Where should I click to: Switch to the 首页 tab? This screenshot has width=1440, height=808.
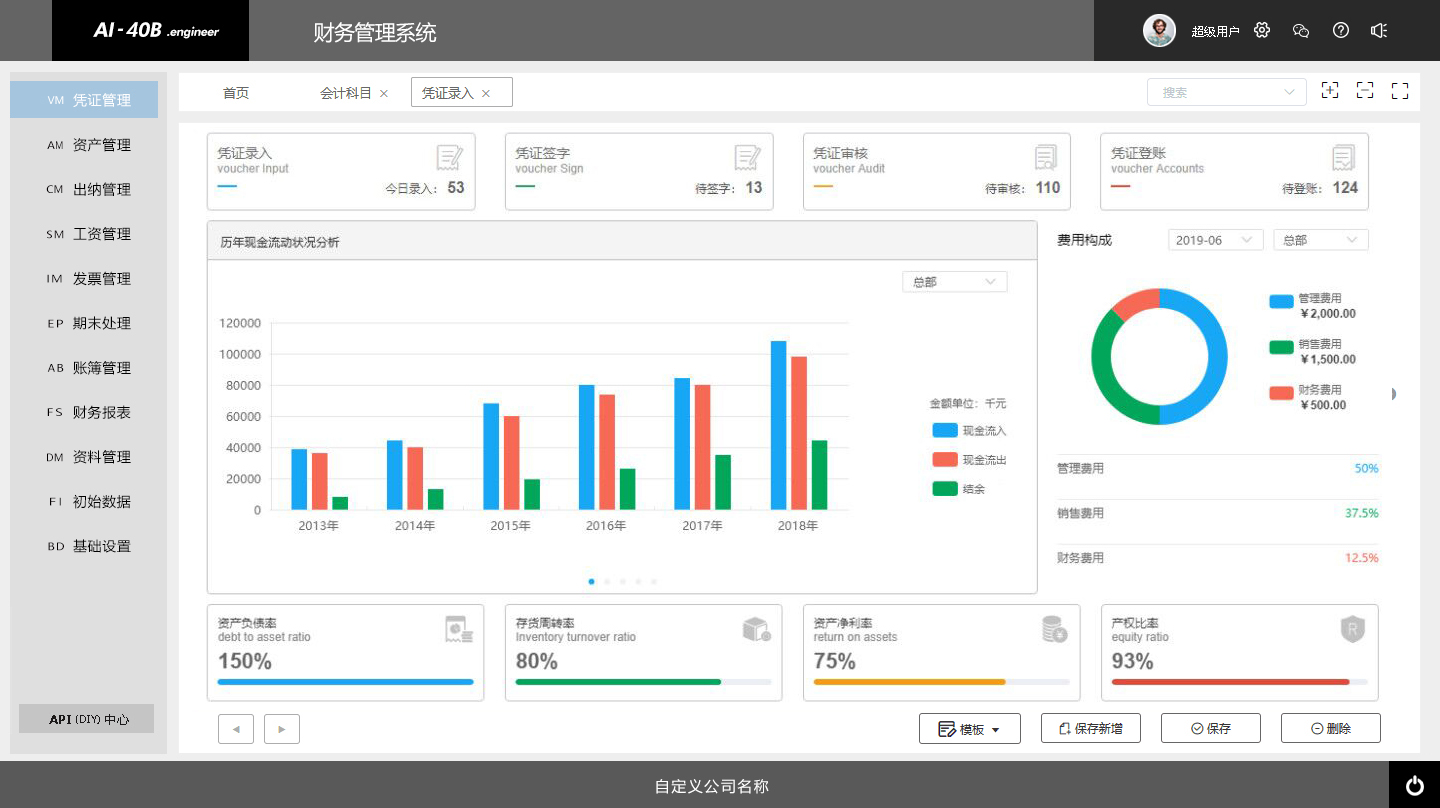tap(236, 93)
